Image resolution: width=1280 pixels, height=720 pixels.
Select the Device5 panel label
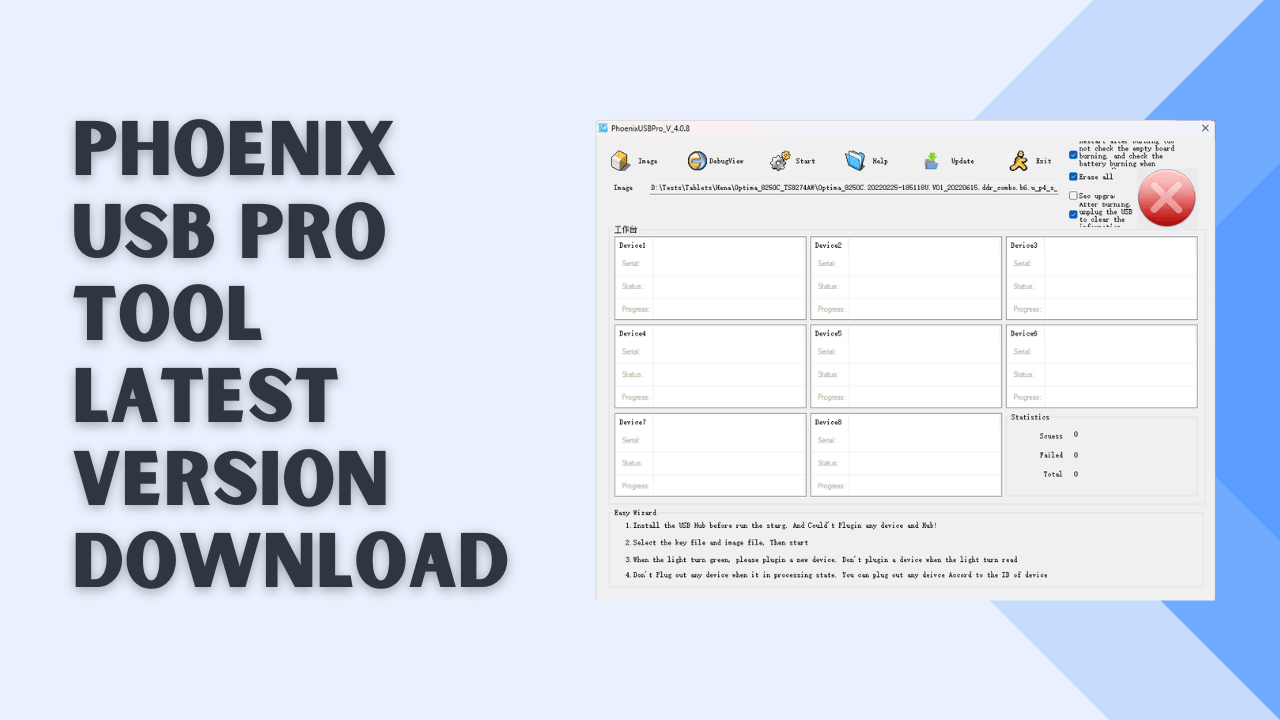[x=828, y=333]
